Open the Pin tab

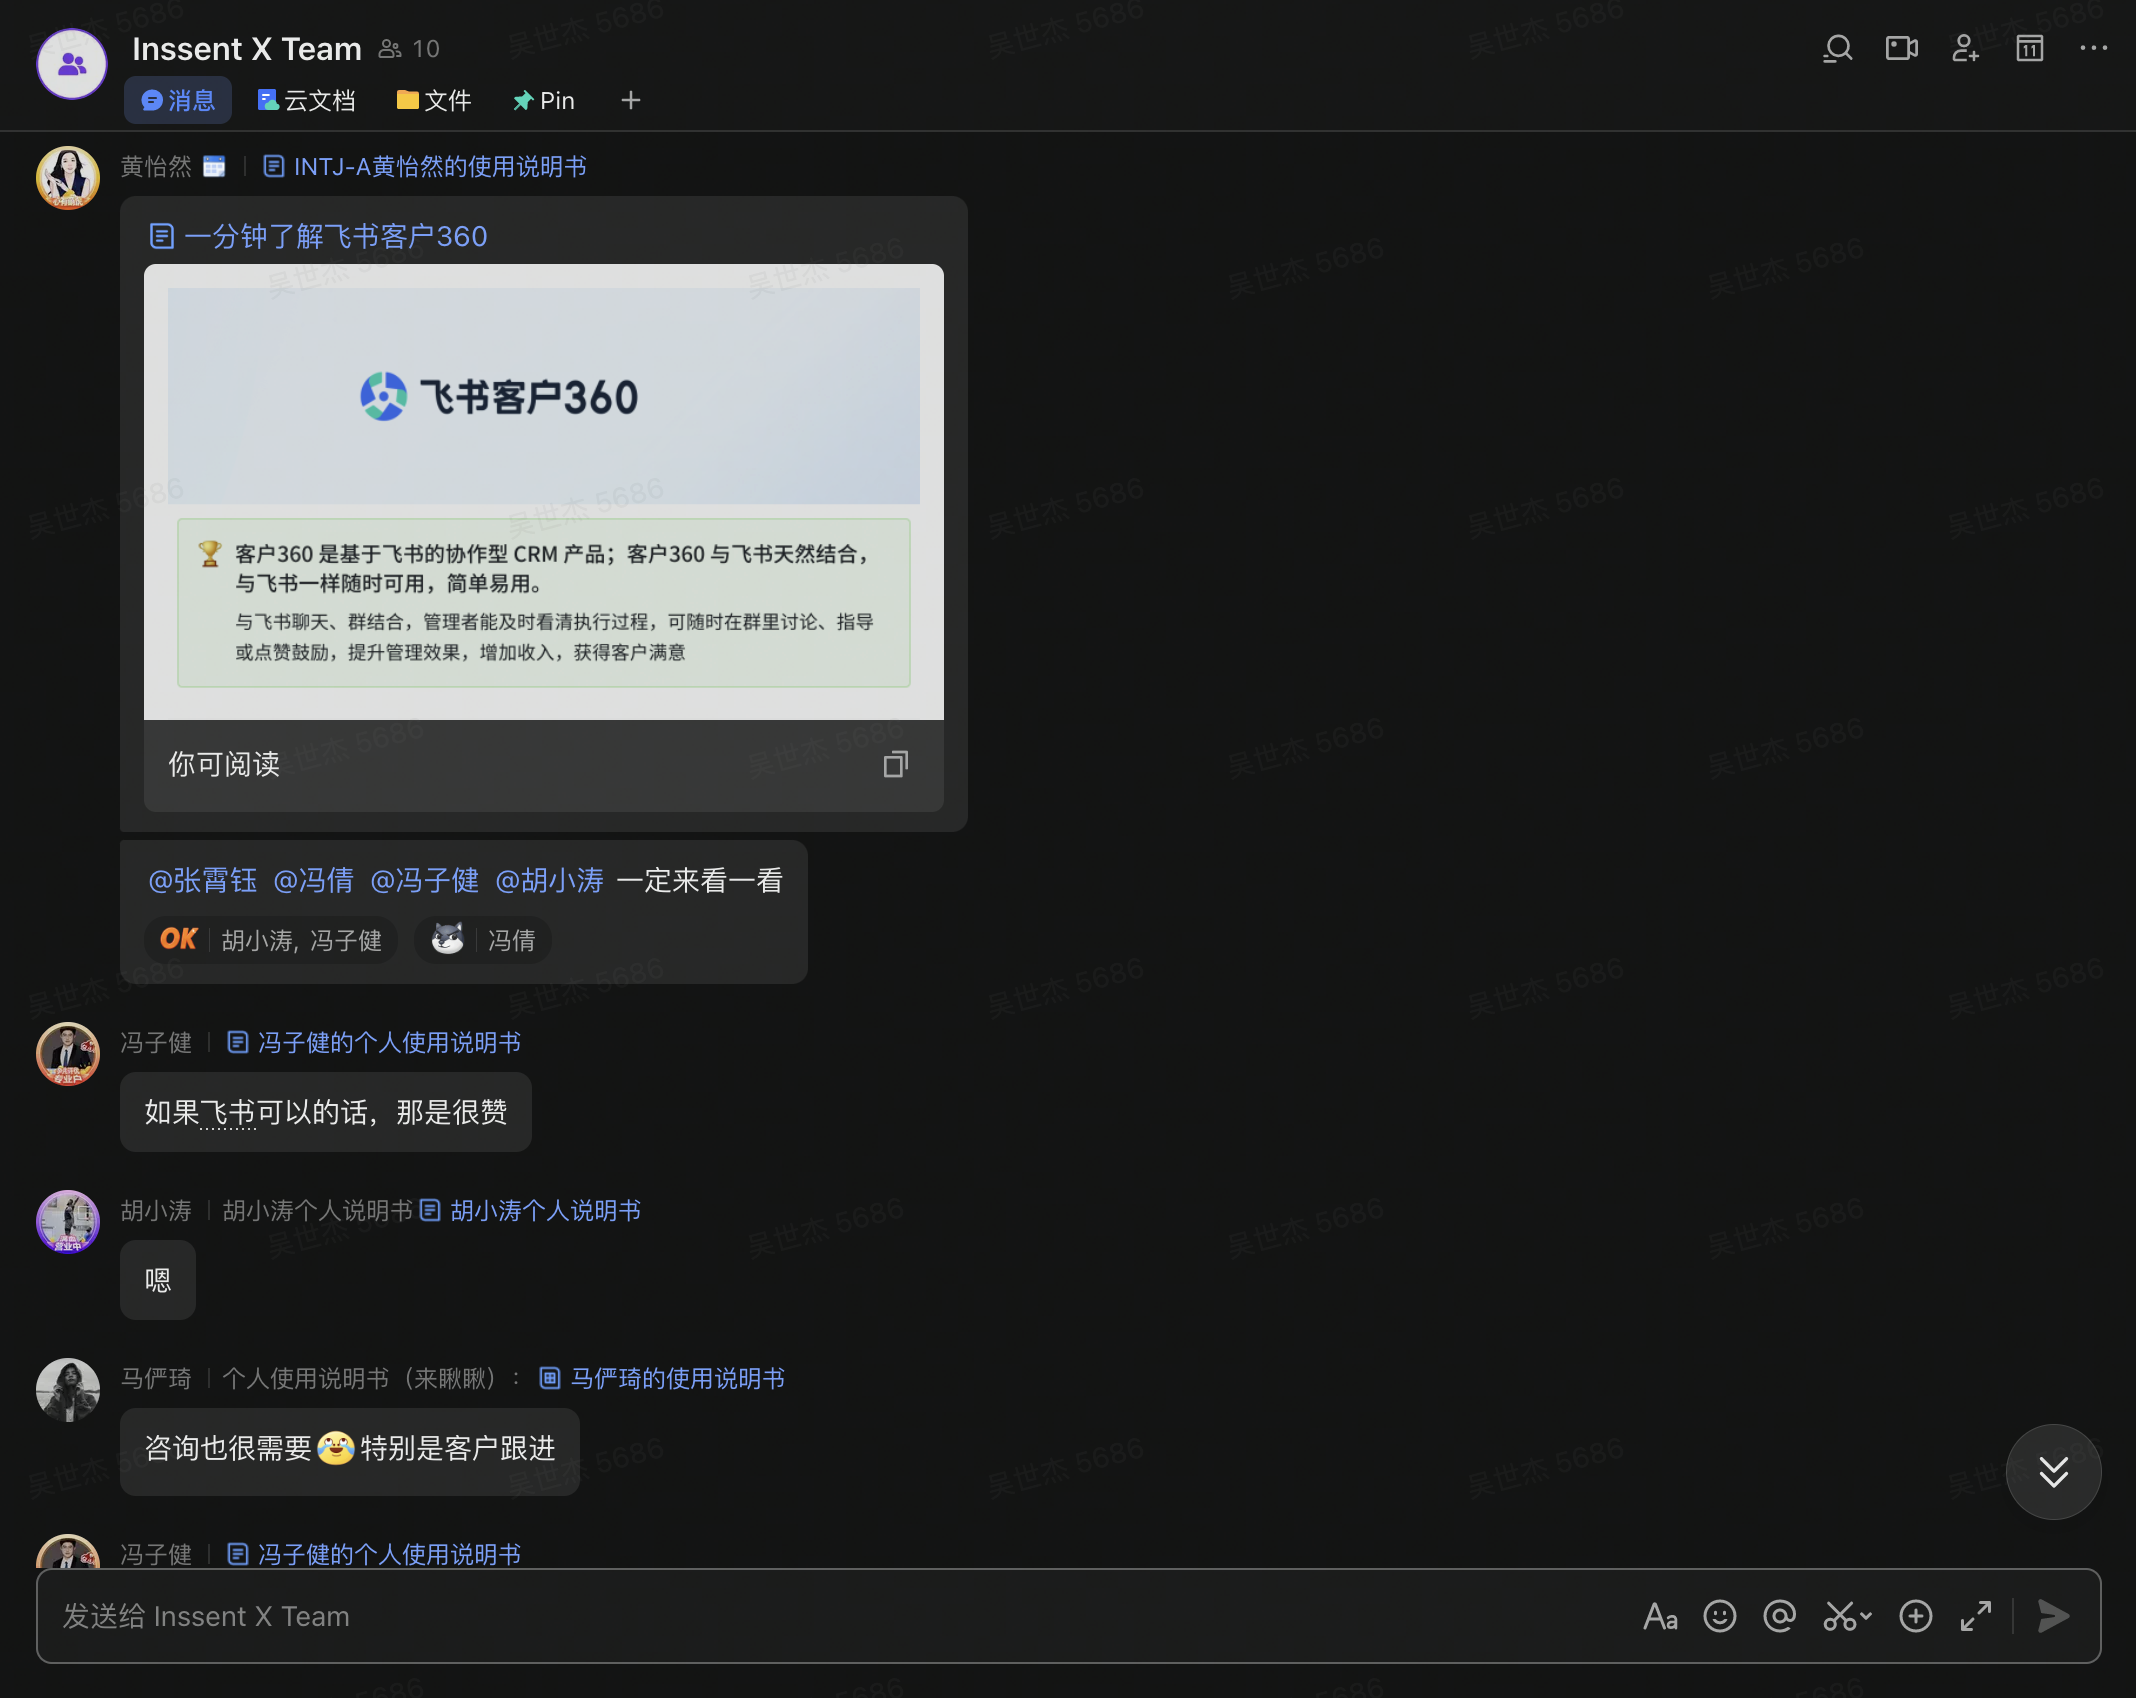[543, 100]
